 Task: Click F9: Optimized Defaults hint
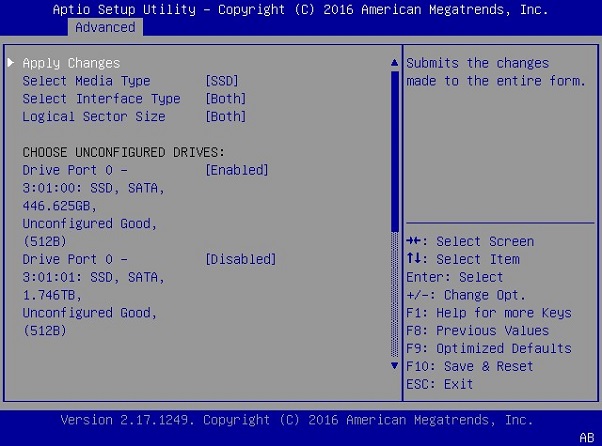pyautogui.click(x=489, y=348)
